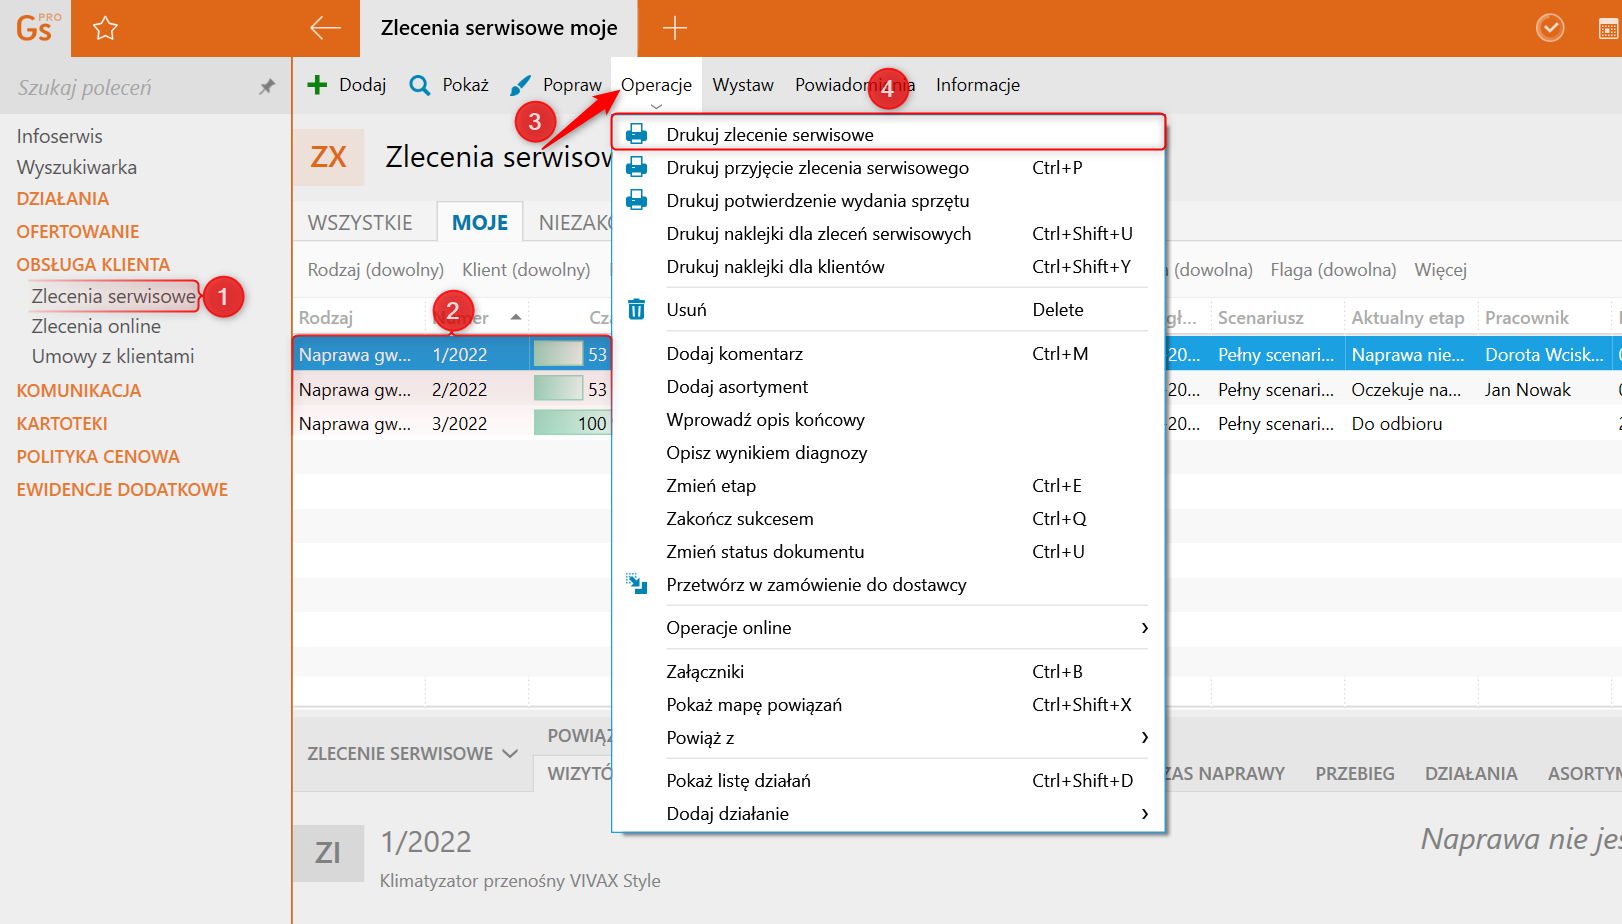Click the green plus Dodaj icon
The width and height of the screenshot is (1622, 924).
[317, 85]
